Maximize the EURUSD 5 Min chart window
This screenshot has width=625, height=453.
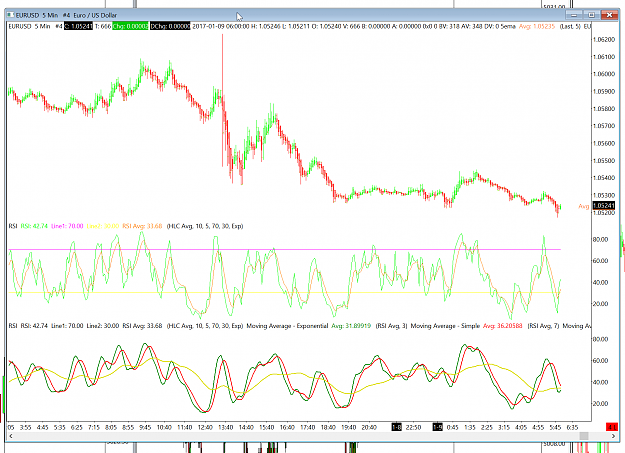[592, 15]
